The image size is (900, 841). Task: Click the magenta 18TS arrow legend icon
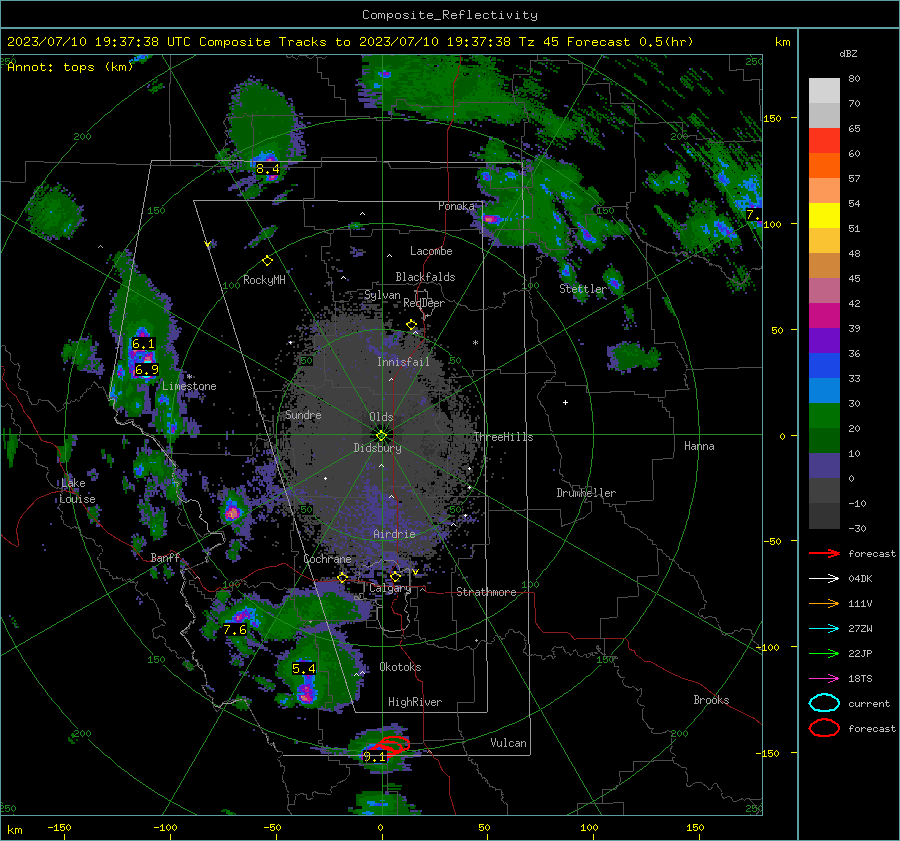click(824, 679)
